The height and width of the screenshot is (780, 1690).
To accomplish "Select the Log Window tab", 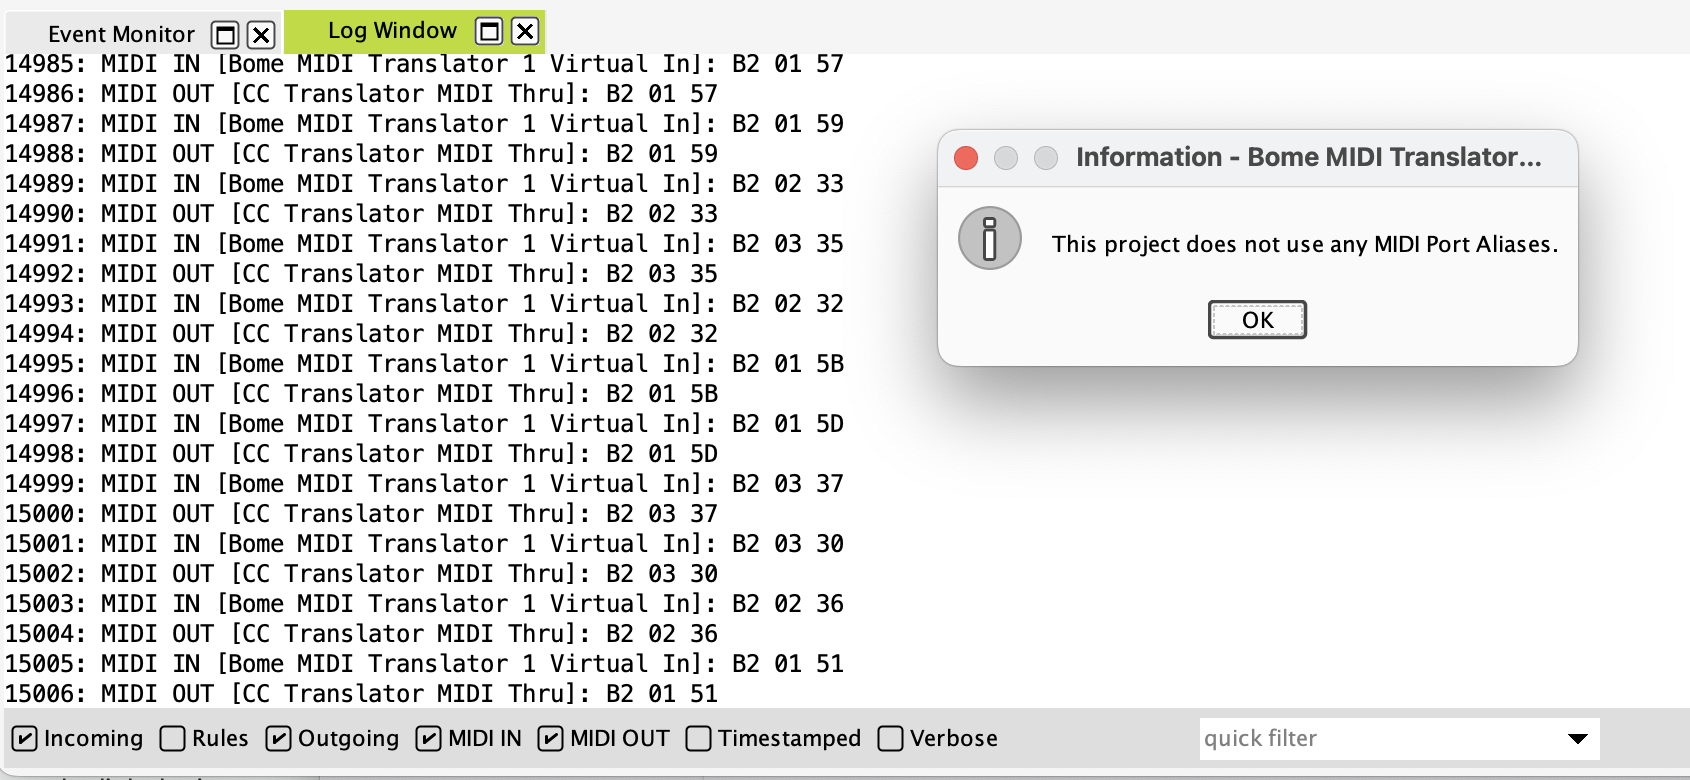I will click(x=392, y=31).
